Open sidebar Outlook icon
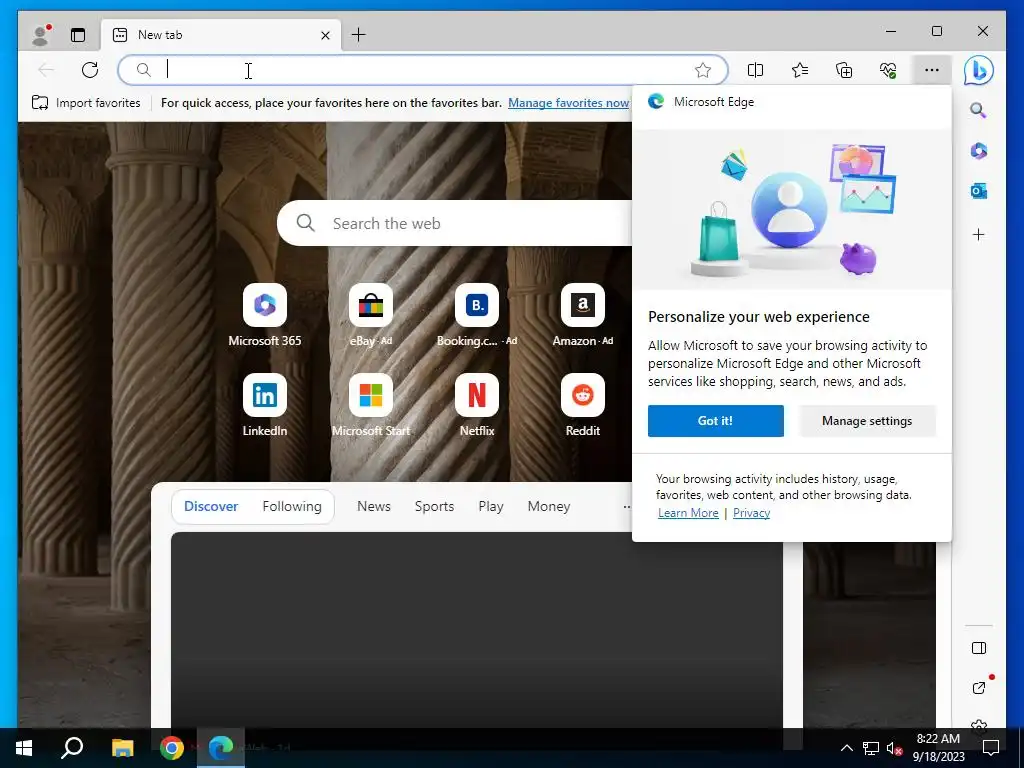Image resolution: width=1024 pixels, height=768 pixels. click(978, 191)
